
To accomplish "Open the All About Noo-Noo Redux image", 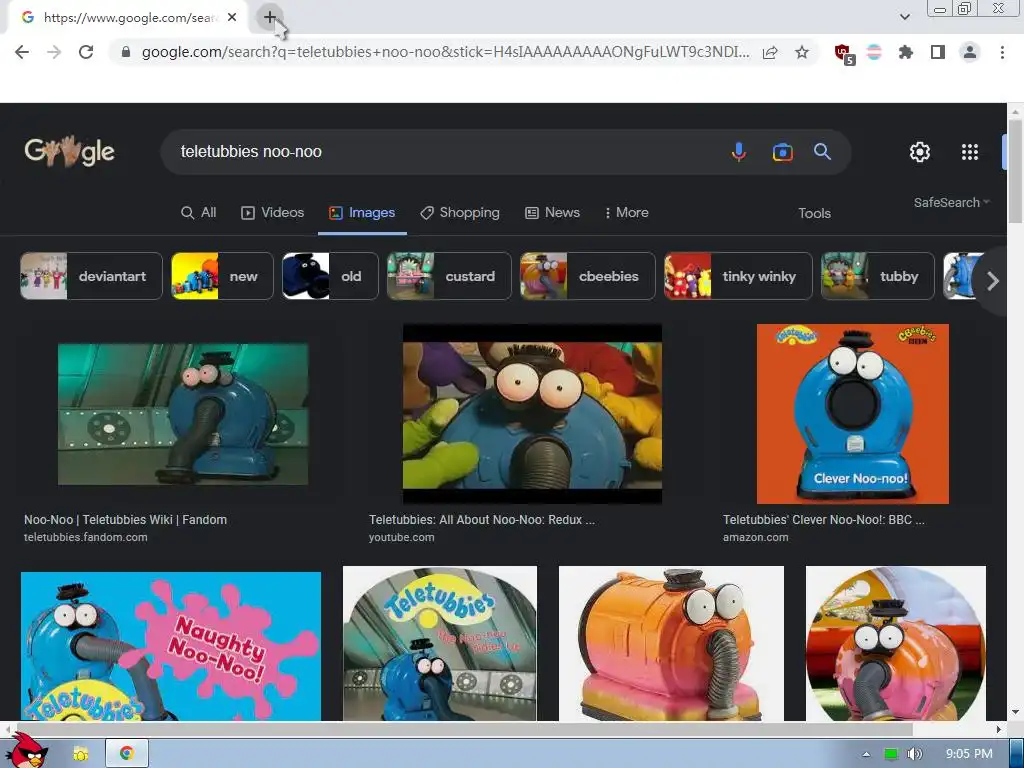I will 532,414.
